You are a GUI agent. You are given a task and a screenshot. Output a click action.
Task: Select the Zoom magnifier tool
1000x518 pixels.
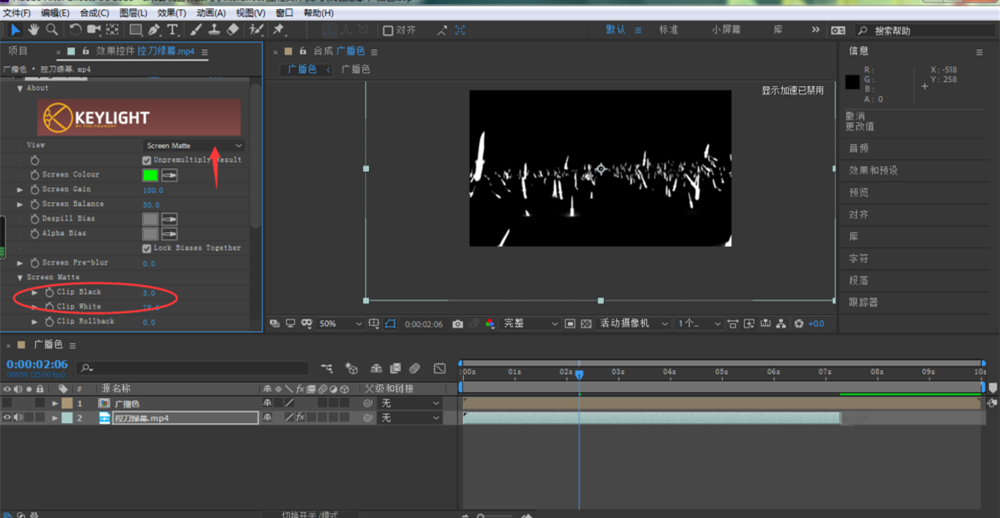51,30
